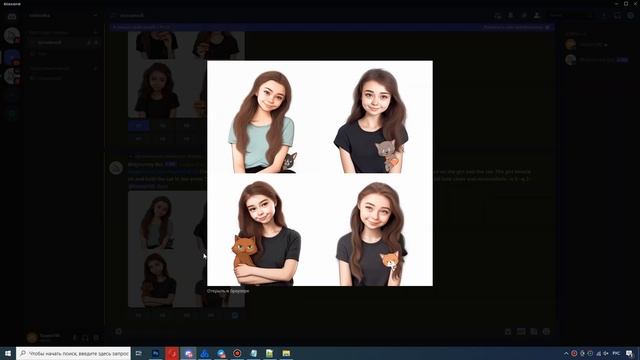The image size is (640, 360).
Task: Toggle microphone mute in user panel
Action: coord(75,338)
